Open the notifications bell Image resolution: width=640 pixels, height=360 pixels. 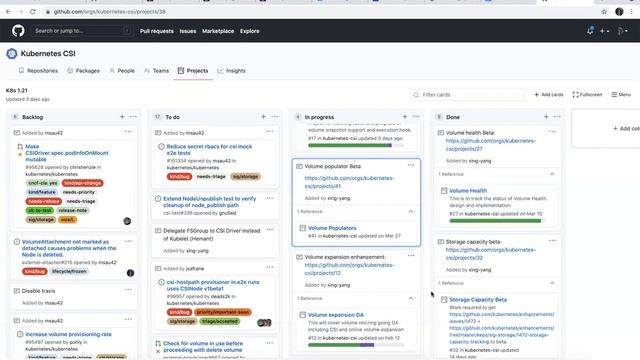pyautogui.click(x=590, y=31)
